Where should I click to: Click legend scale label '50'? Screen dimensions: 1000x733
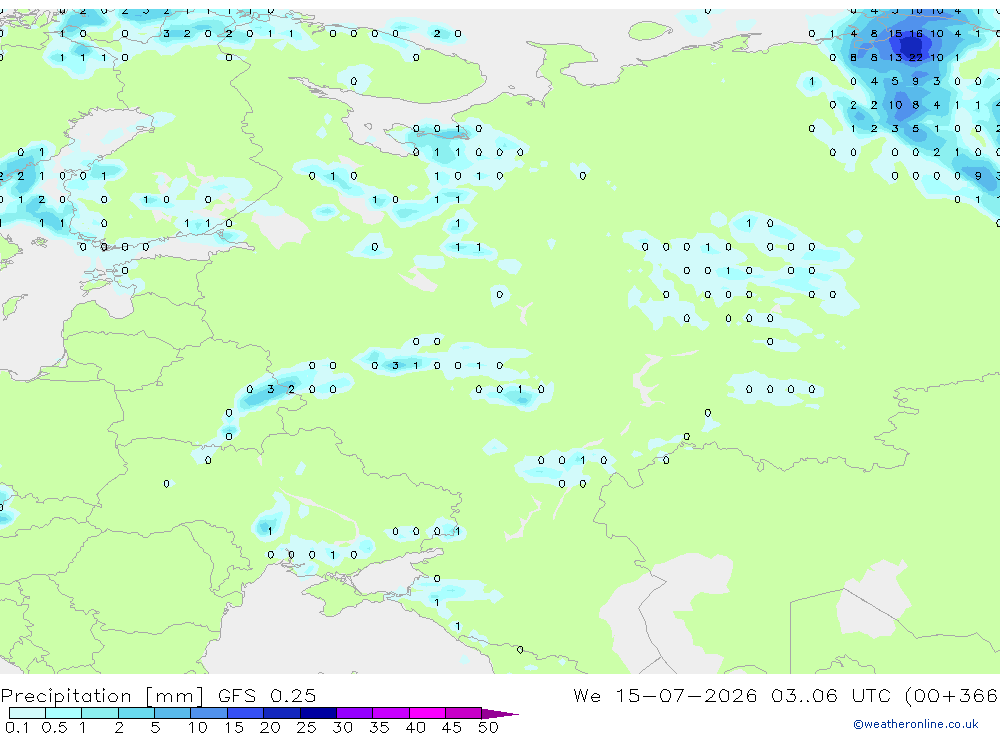pyautogui.click(x=488, y=727)
